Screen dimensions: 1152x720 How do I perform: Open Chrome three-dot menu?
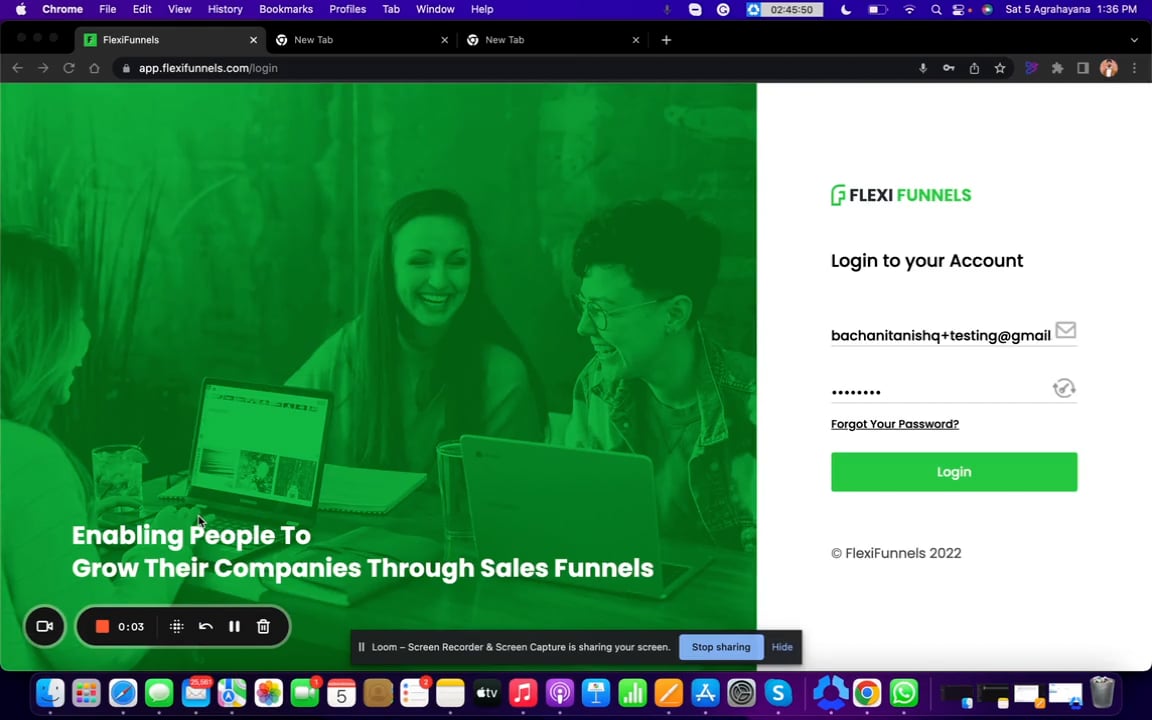click(x=1134, y=68)
